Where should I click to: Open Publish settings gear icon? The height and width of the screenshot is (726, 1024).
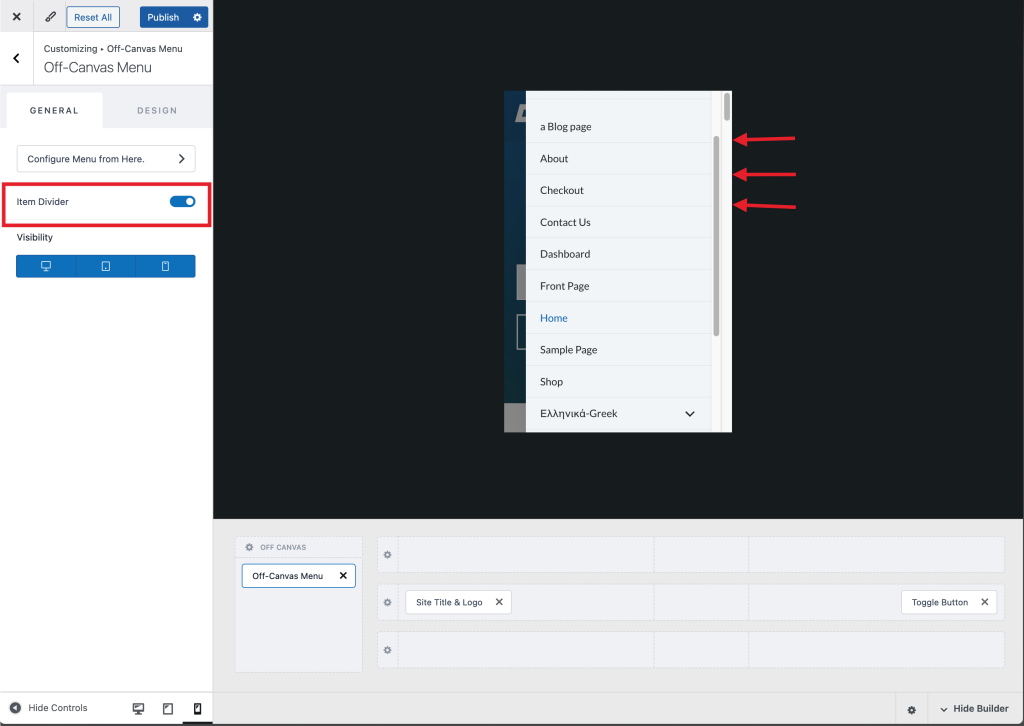tap(197, 17)
